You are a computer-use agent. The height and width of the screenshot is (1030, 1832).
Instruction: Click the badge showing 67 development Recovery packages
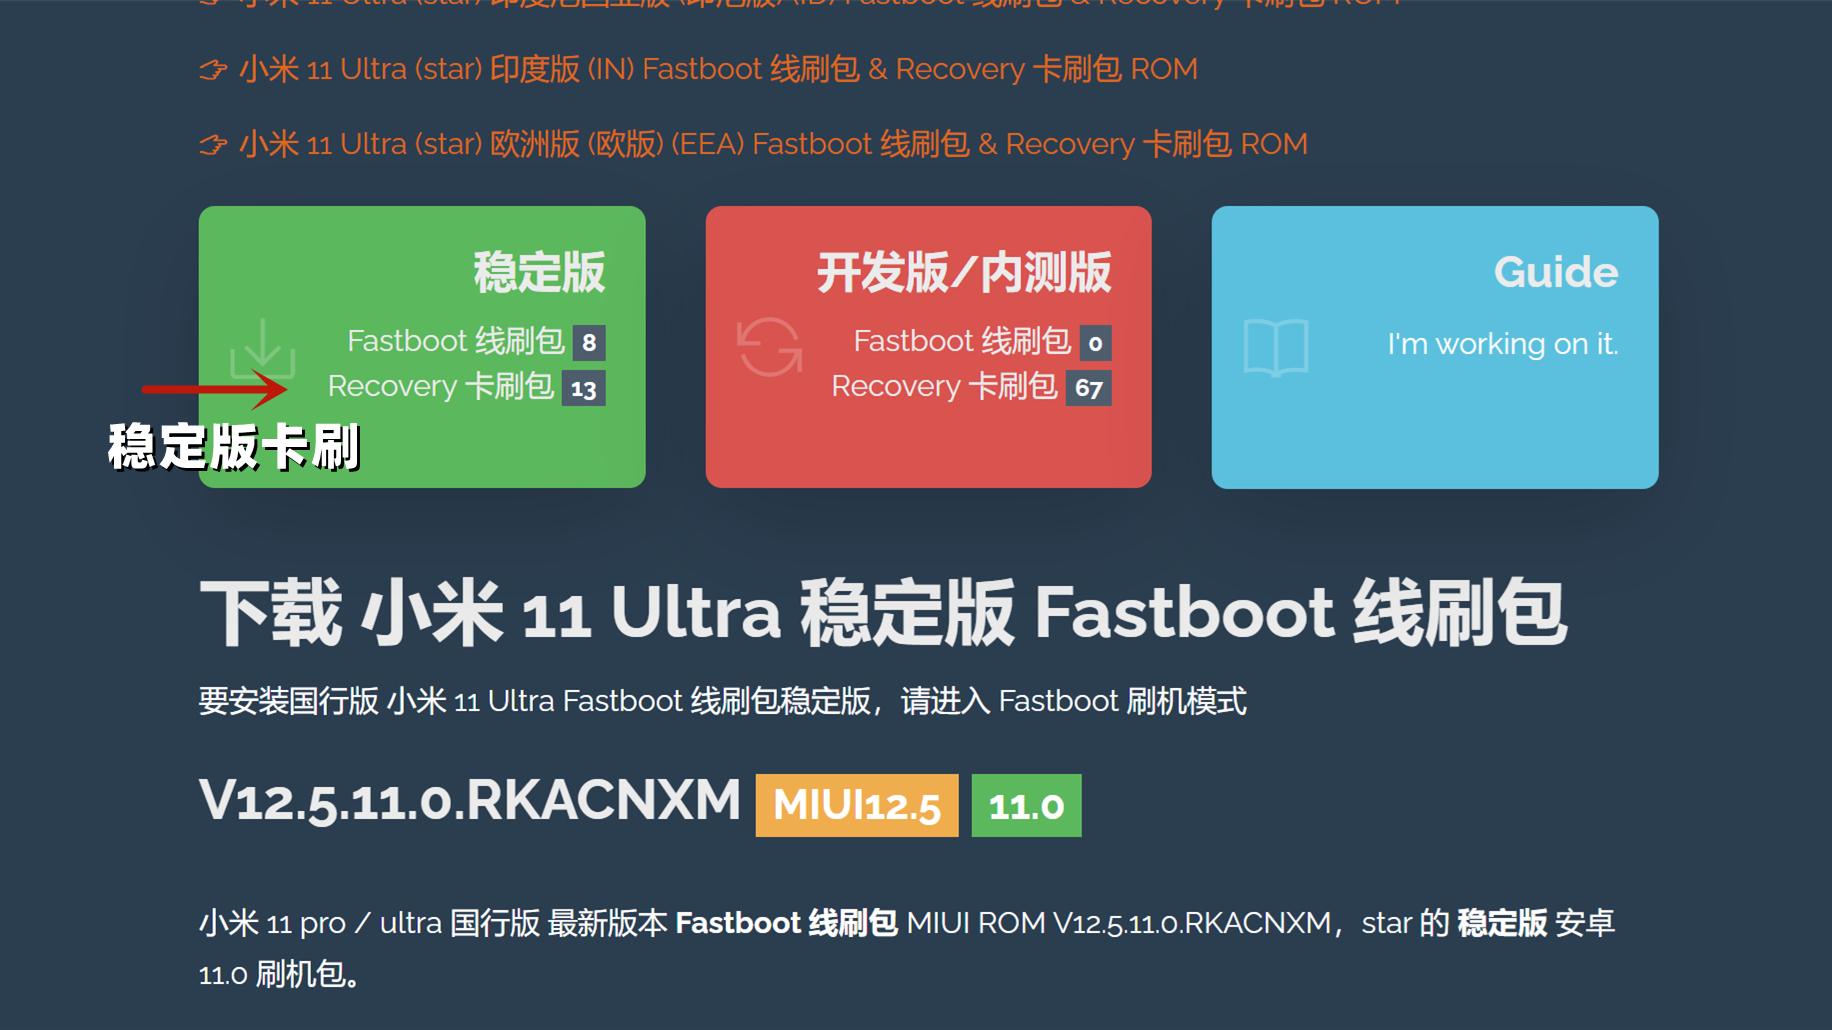1089,388
